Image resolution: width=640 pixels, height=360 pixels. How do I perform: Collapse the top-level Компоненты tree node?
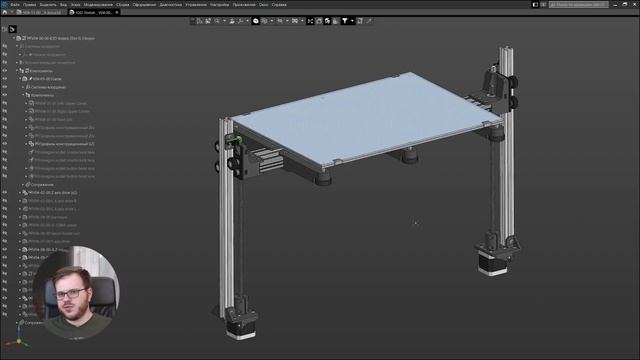pos(17,71)
